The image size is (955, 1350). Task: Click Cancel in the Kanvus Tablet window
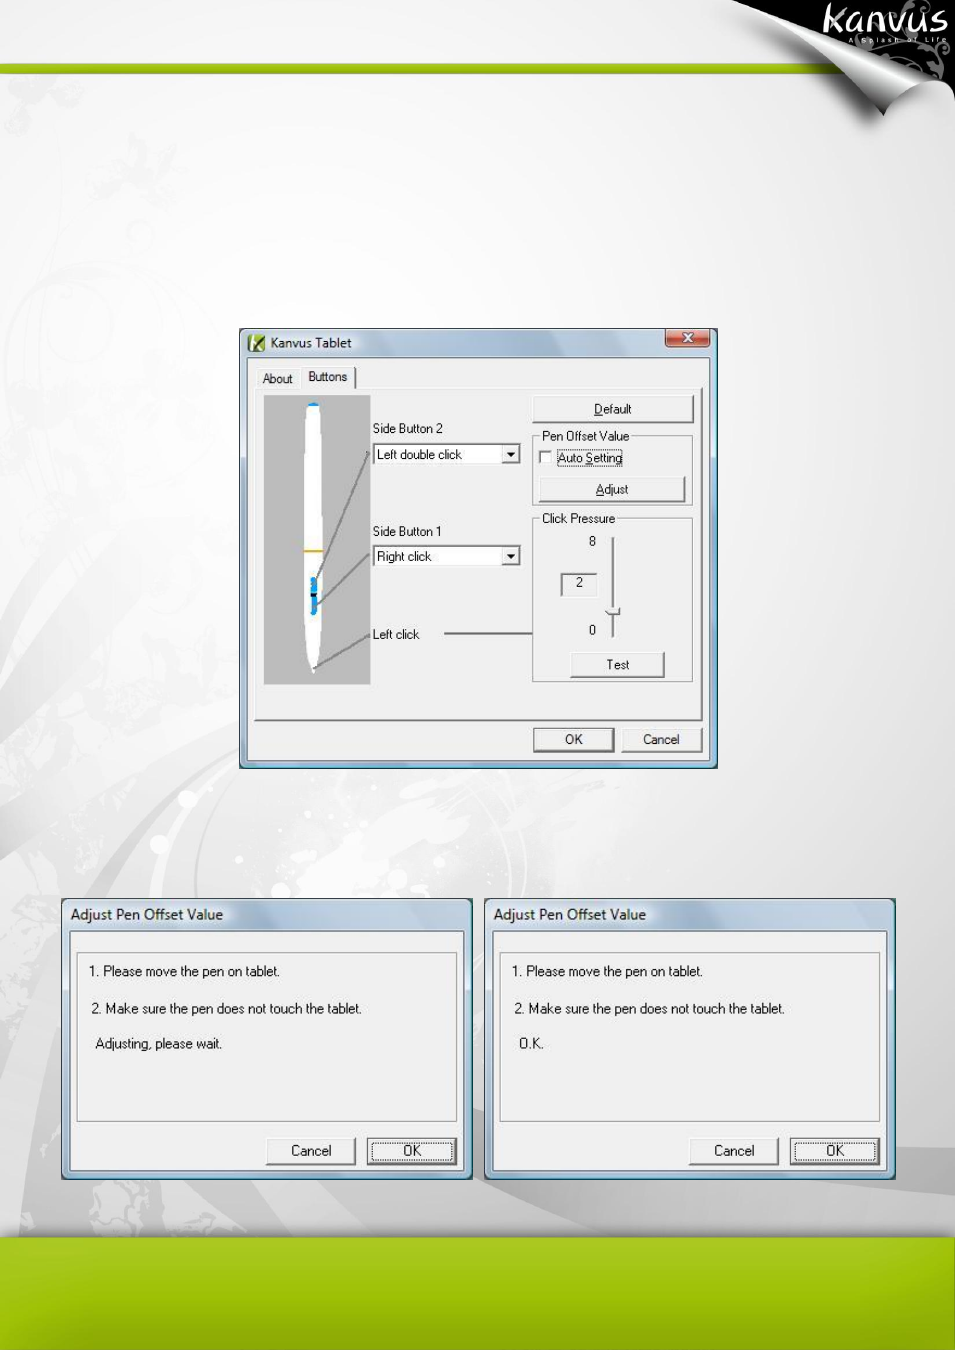[x=661, y=740]
